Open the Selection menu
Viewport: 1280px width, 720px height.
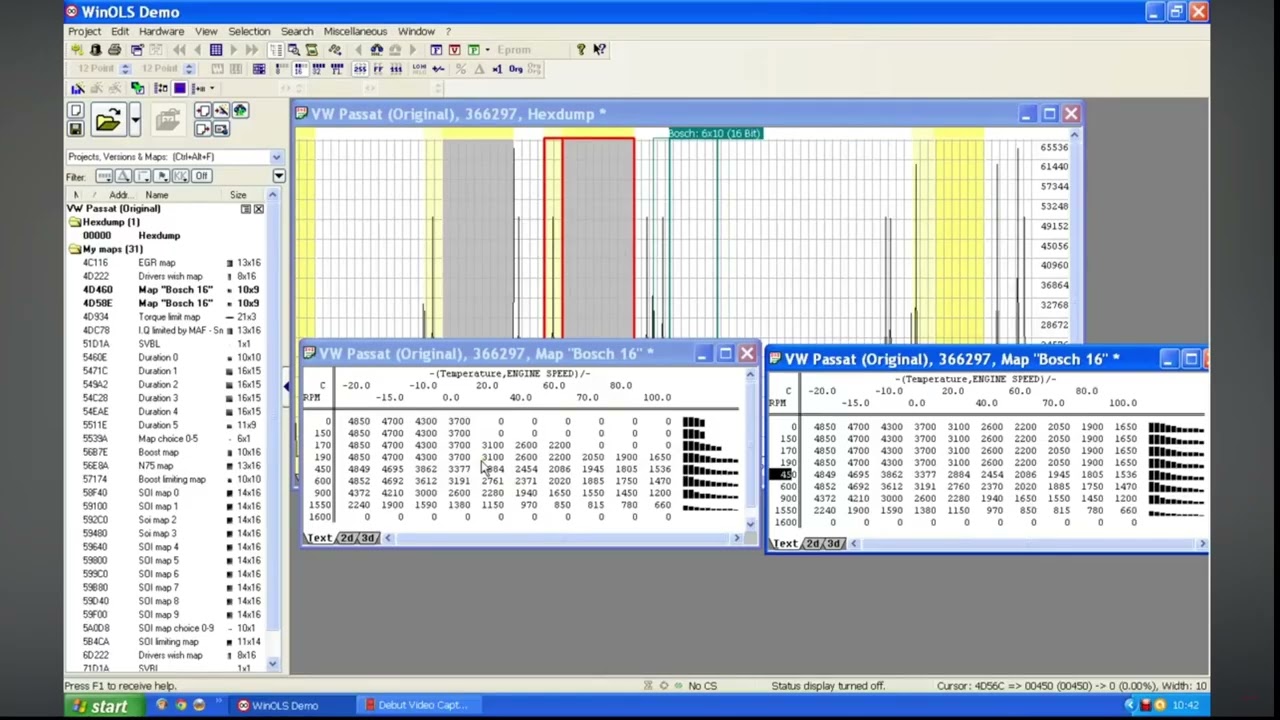(249, 31)
